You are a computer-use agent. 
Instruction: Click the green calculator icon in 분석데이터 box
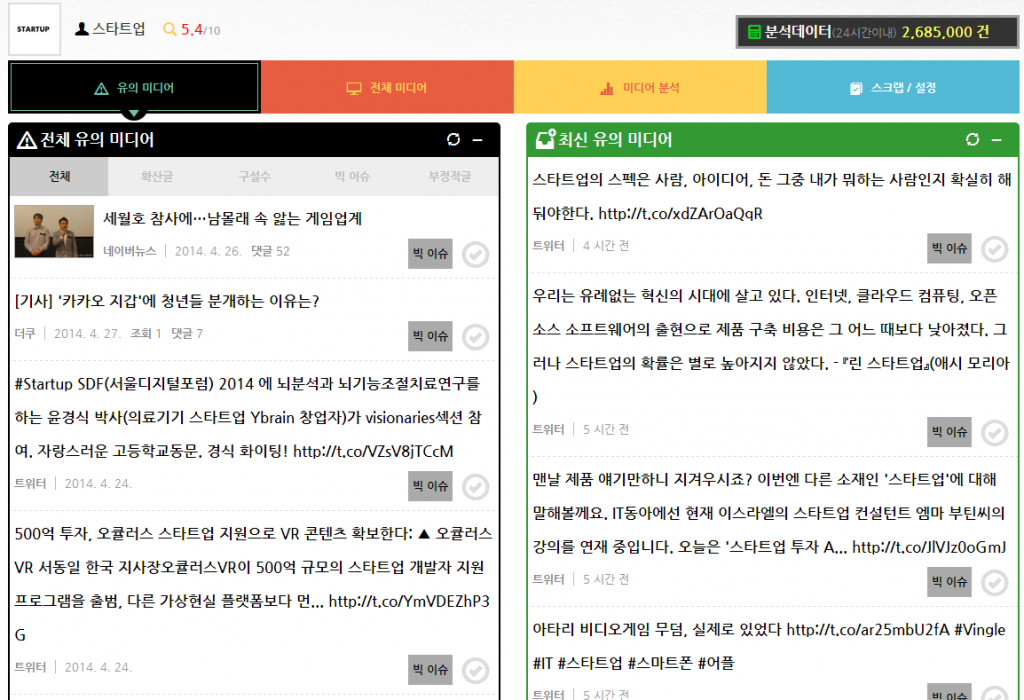coord(754,32)
